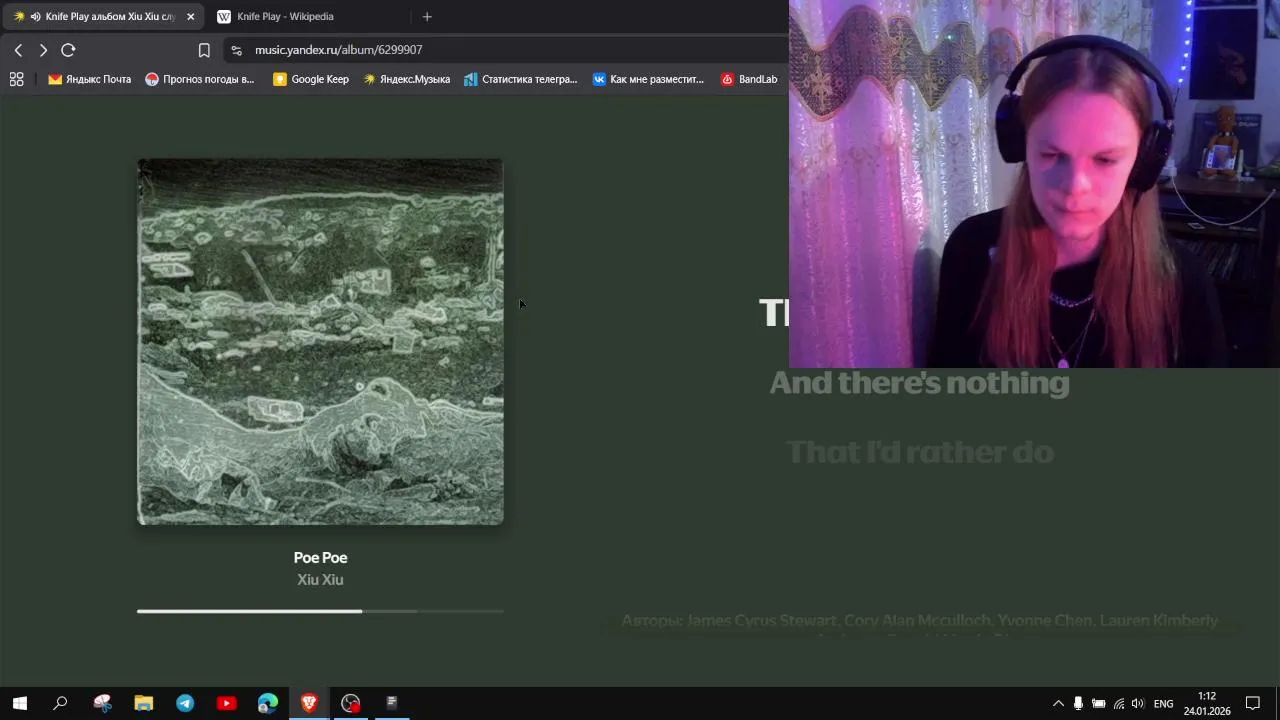Jump to lyric line That I'd rather do
The image size is (1280, 720).
click(919, 452)
